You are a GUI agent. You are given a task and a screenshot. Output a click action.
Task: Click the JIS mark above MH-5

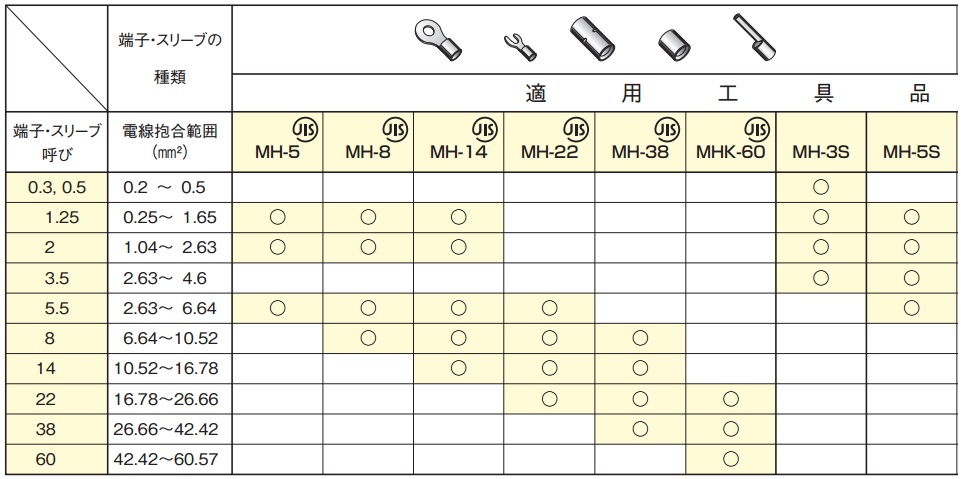coord(303,129)
